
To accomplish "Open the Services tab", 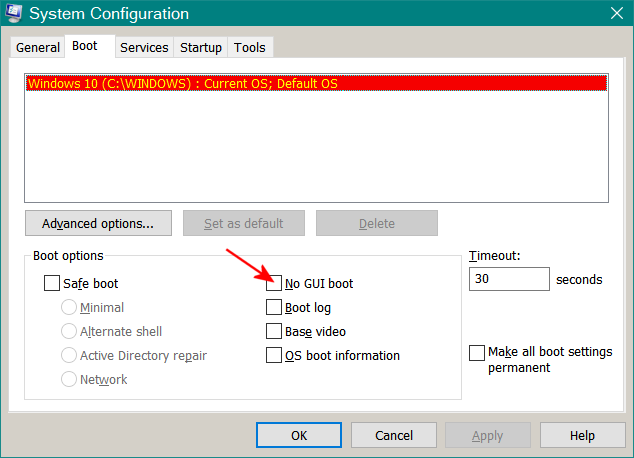I will point(144,47).
